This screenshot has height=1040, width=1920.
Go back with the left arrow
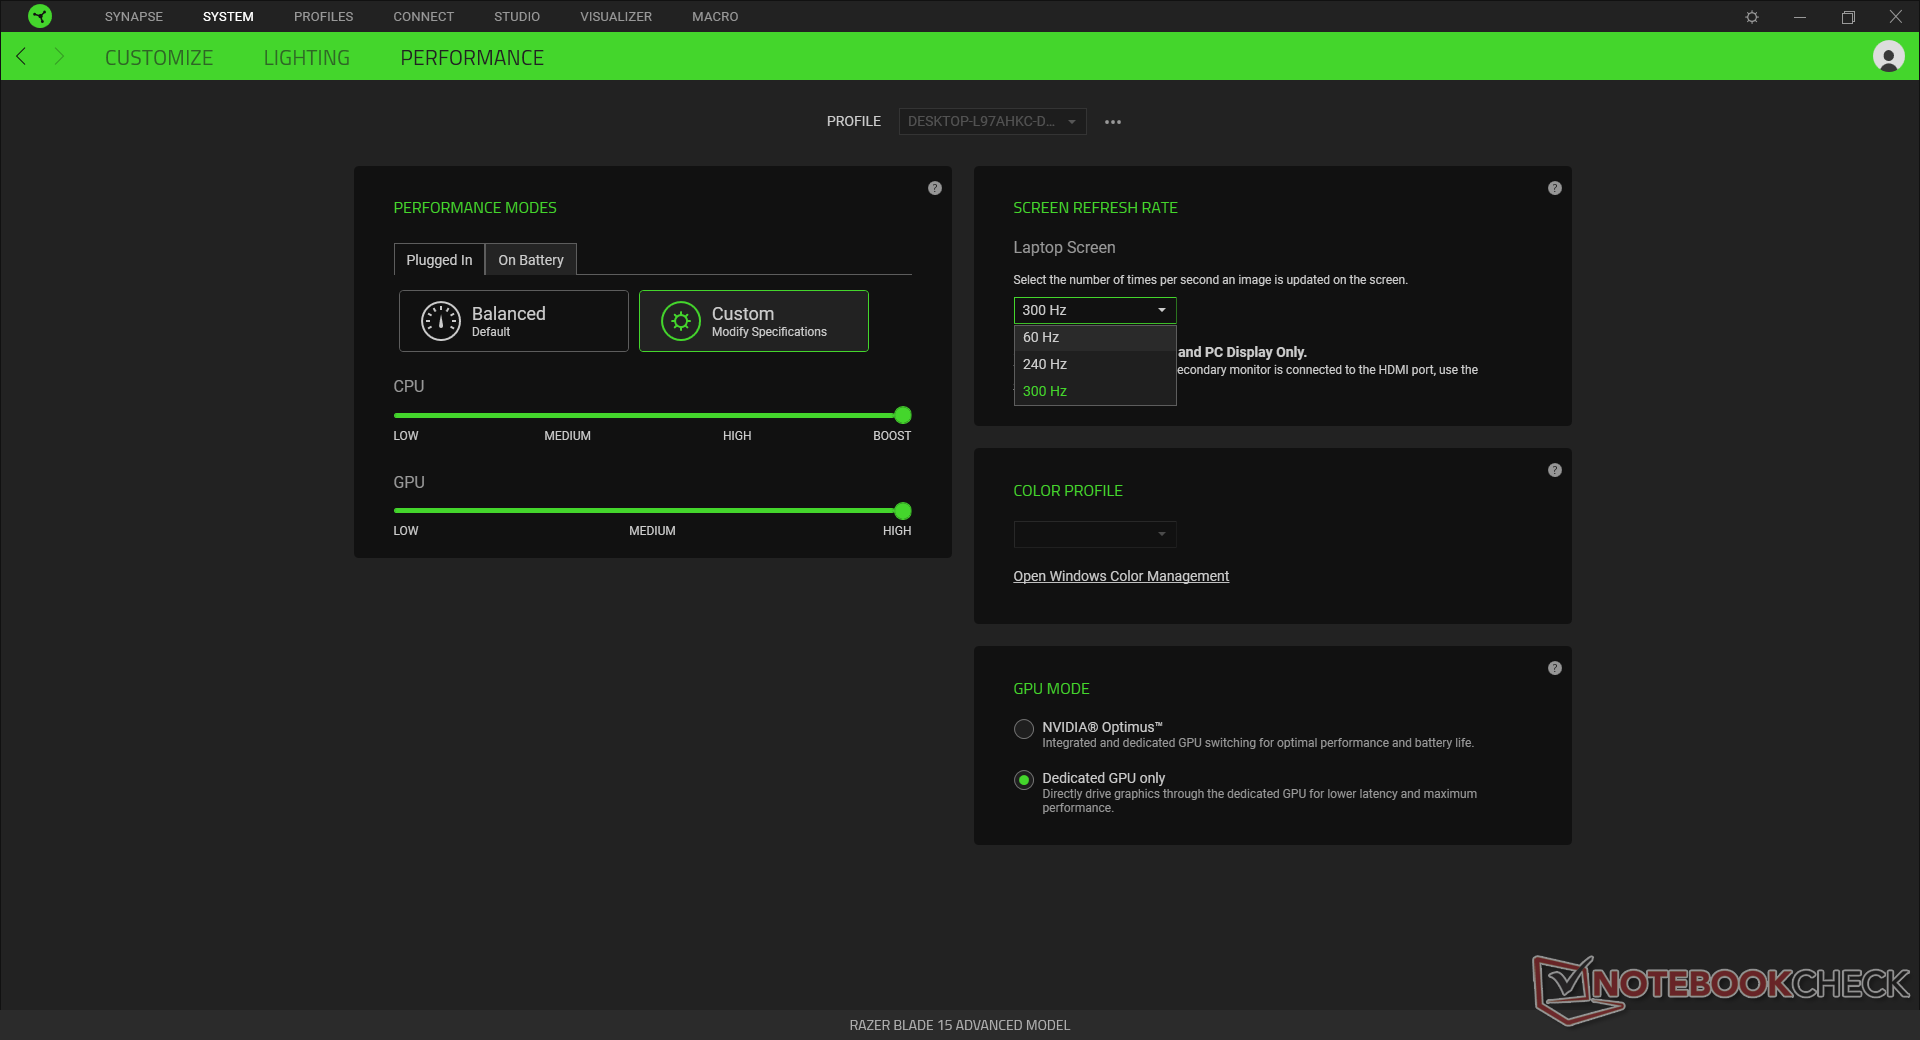point(21,56)
